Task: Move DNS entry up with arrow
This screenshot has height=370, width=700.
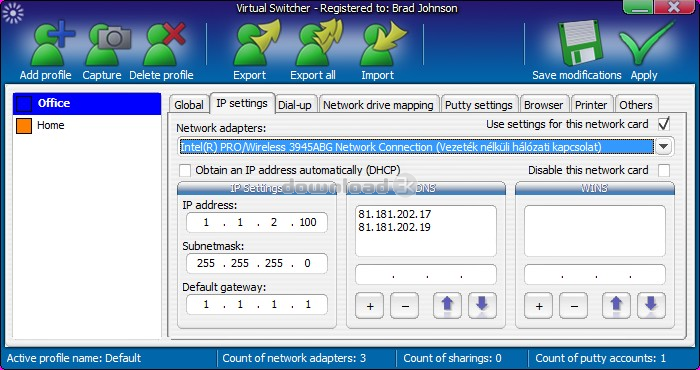Action: [x=447, y=306]
